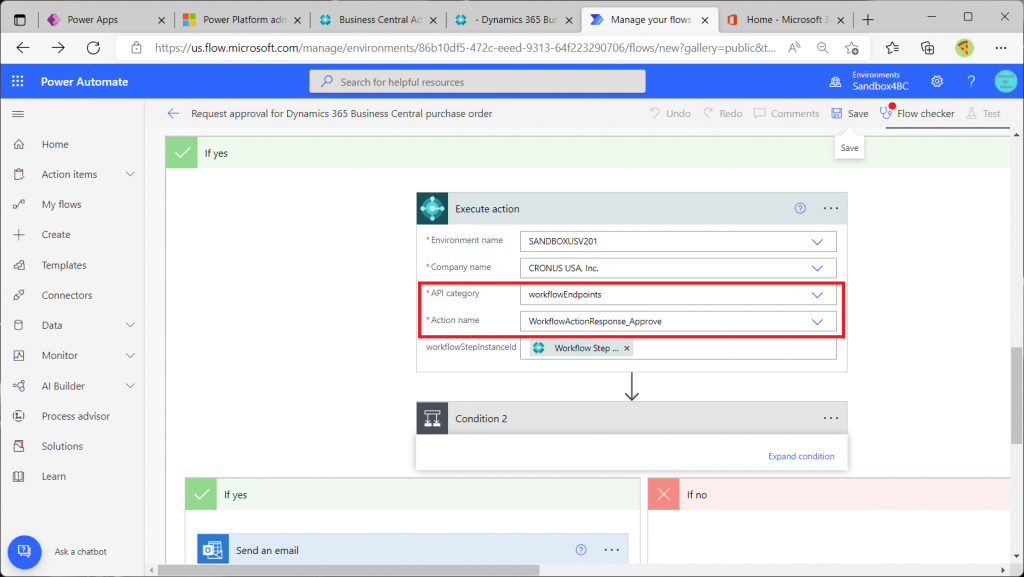Click the Ask a chatbot button
Image resolution: width=1024 pixels, height=577 pixels.
coord(24,552)
